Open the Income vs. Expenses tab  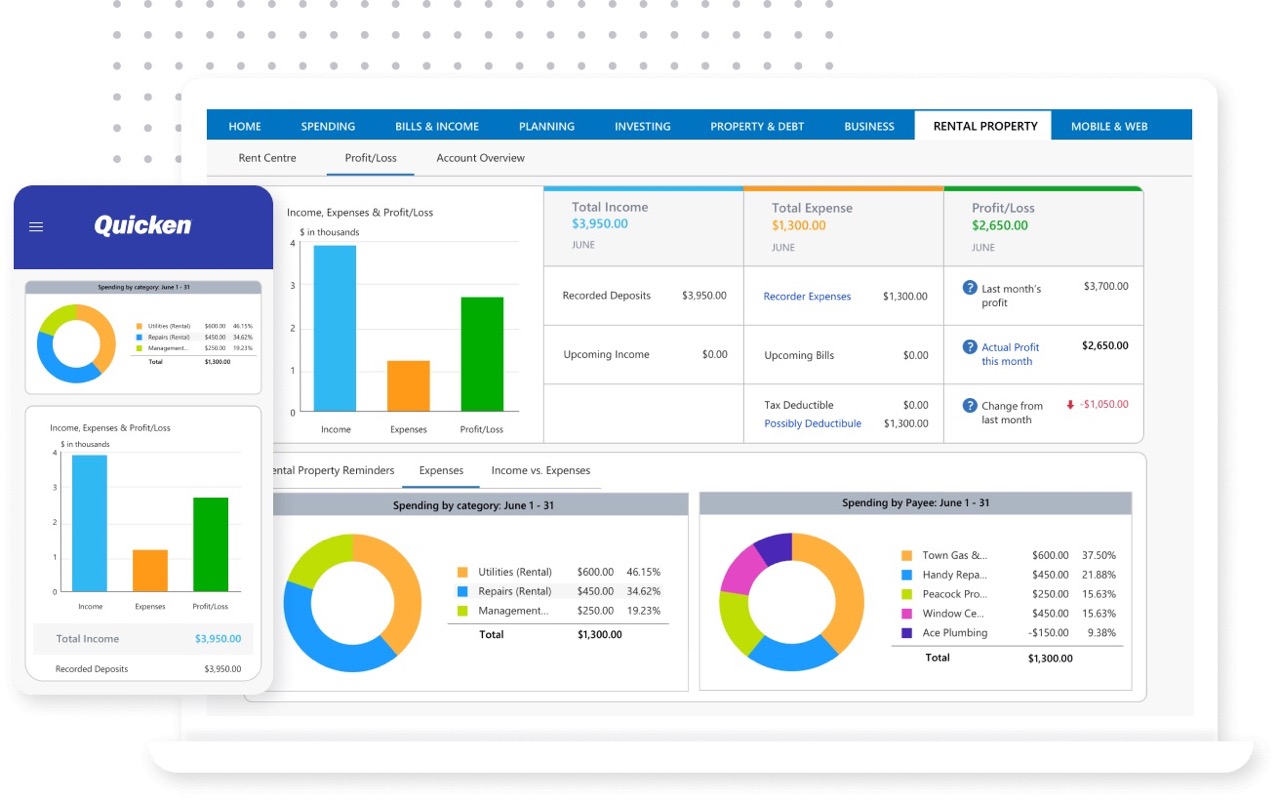click(x=541, y=470)
